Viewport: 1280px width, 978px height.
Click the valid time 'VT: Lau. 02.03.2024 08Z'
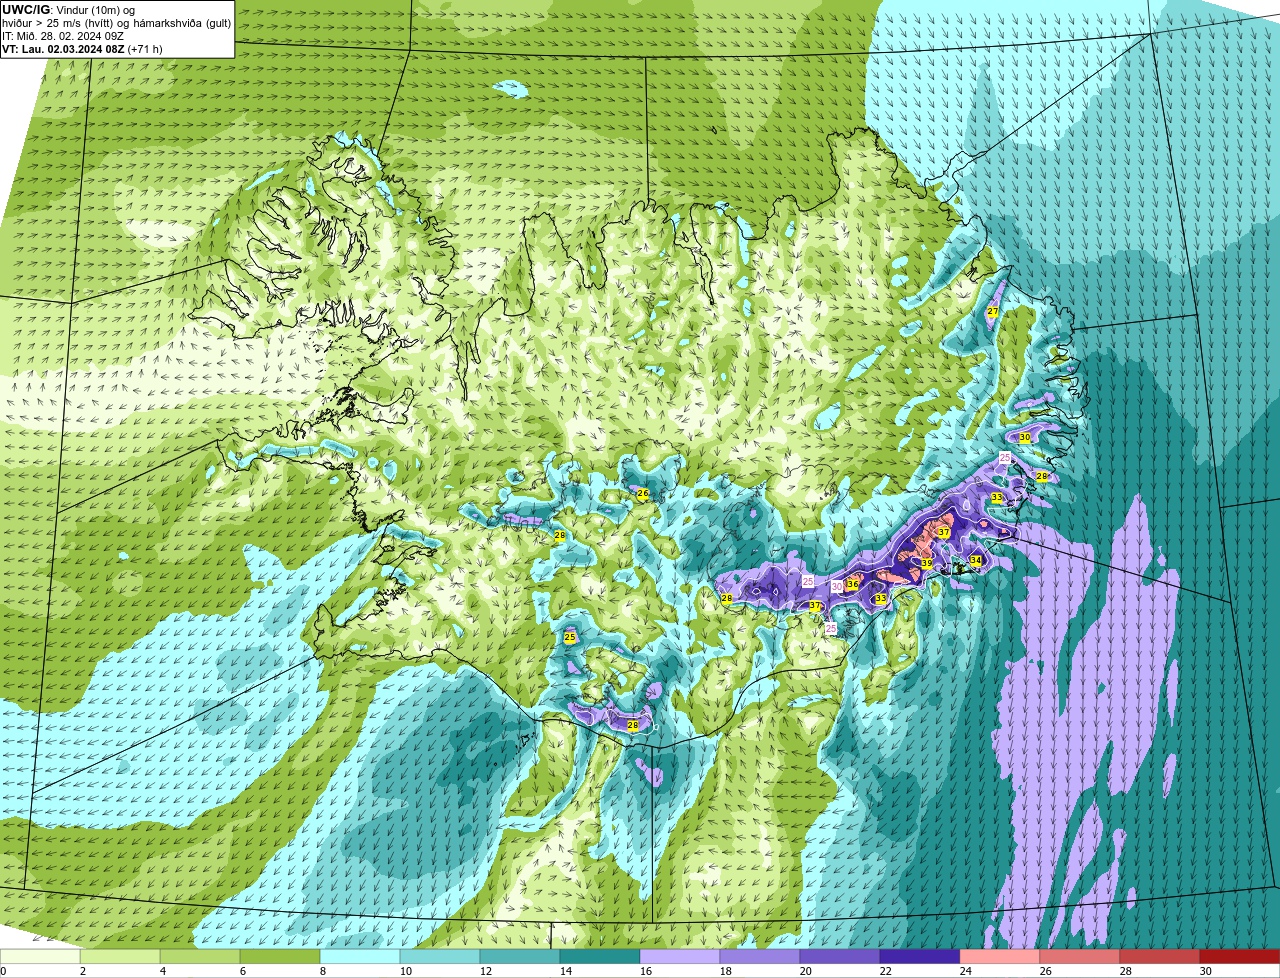pyautogui.click(x=63, y=49)
